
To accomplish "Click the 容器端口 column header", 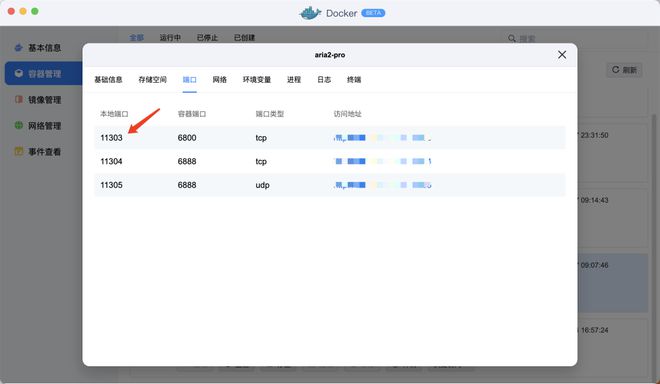I will click(x=192, y=114).
